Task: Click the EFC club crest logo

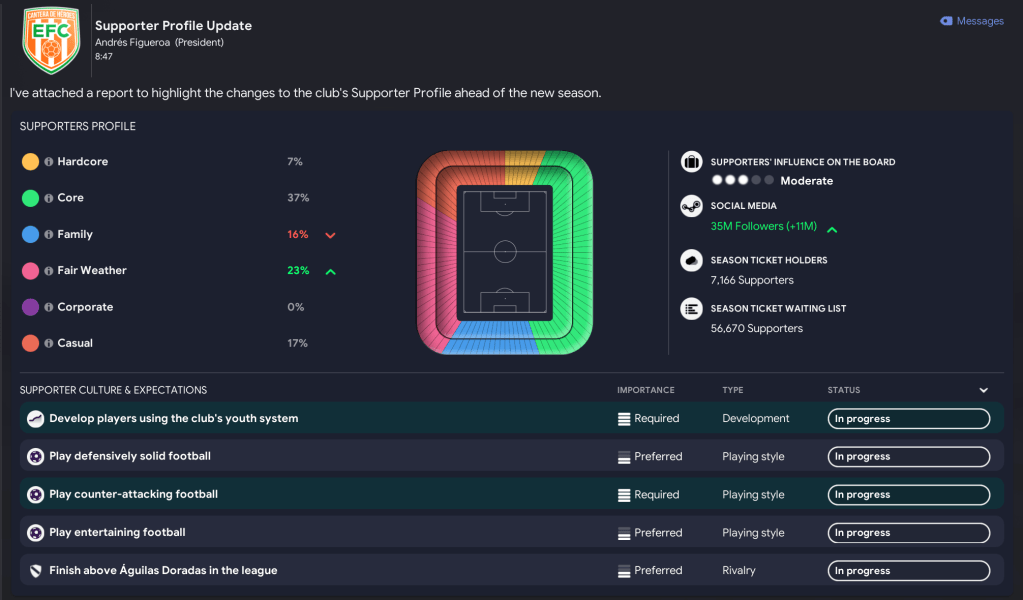Action: coord(50,41)
